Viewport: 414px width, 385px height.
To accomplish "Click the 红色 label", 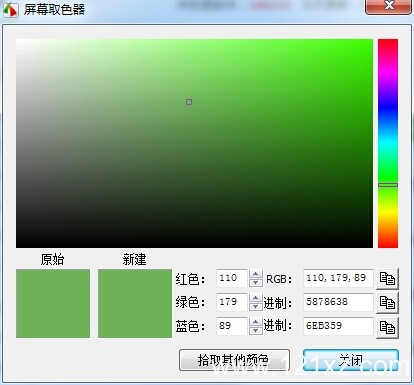I will 190,279.
